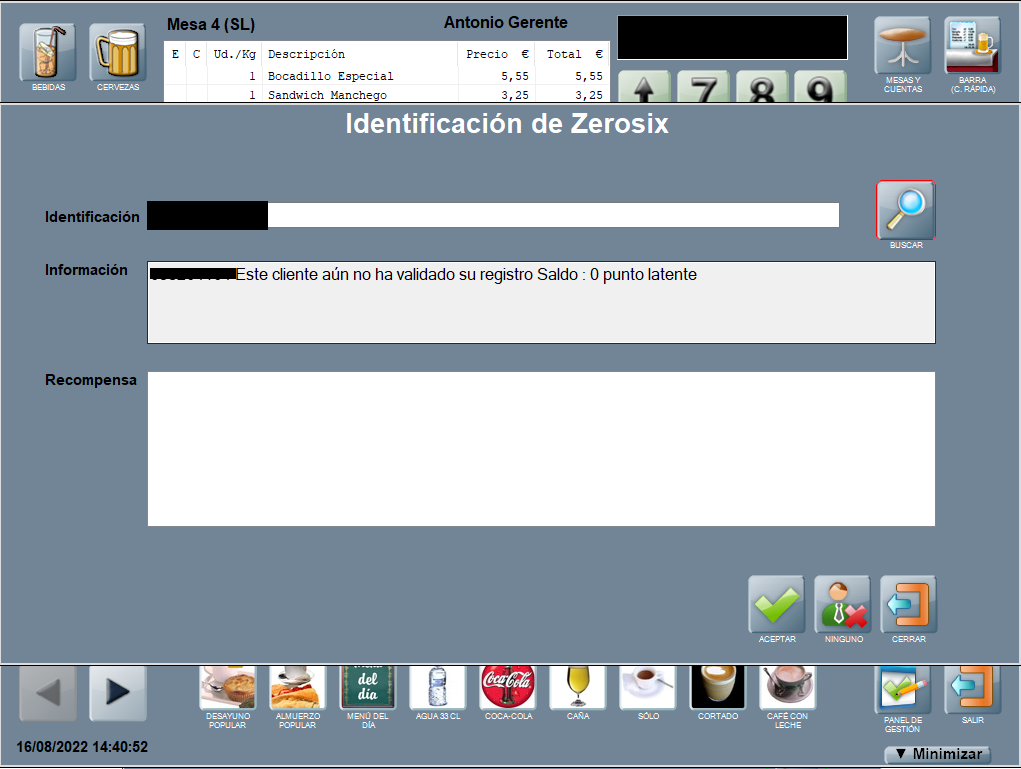Click the Cerrar dialog button
This screenshot has height=769, width=1021.
pyautogui.click(x=908, y=604)
